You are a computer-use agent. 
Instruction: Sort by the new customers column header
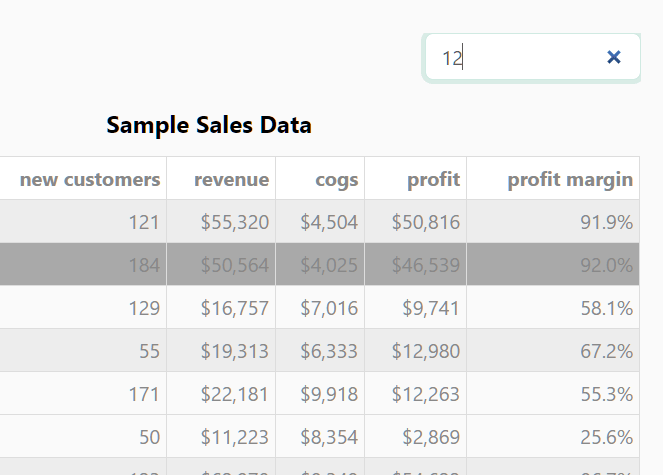(x=90, y=179)
